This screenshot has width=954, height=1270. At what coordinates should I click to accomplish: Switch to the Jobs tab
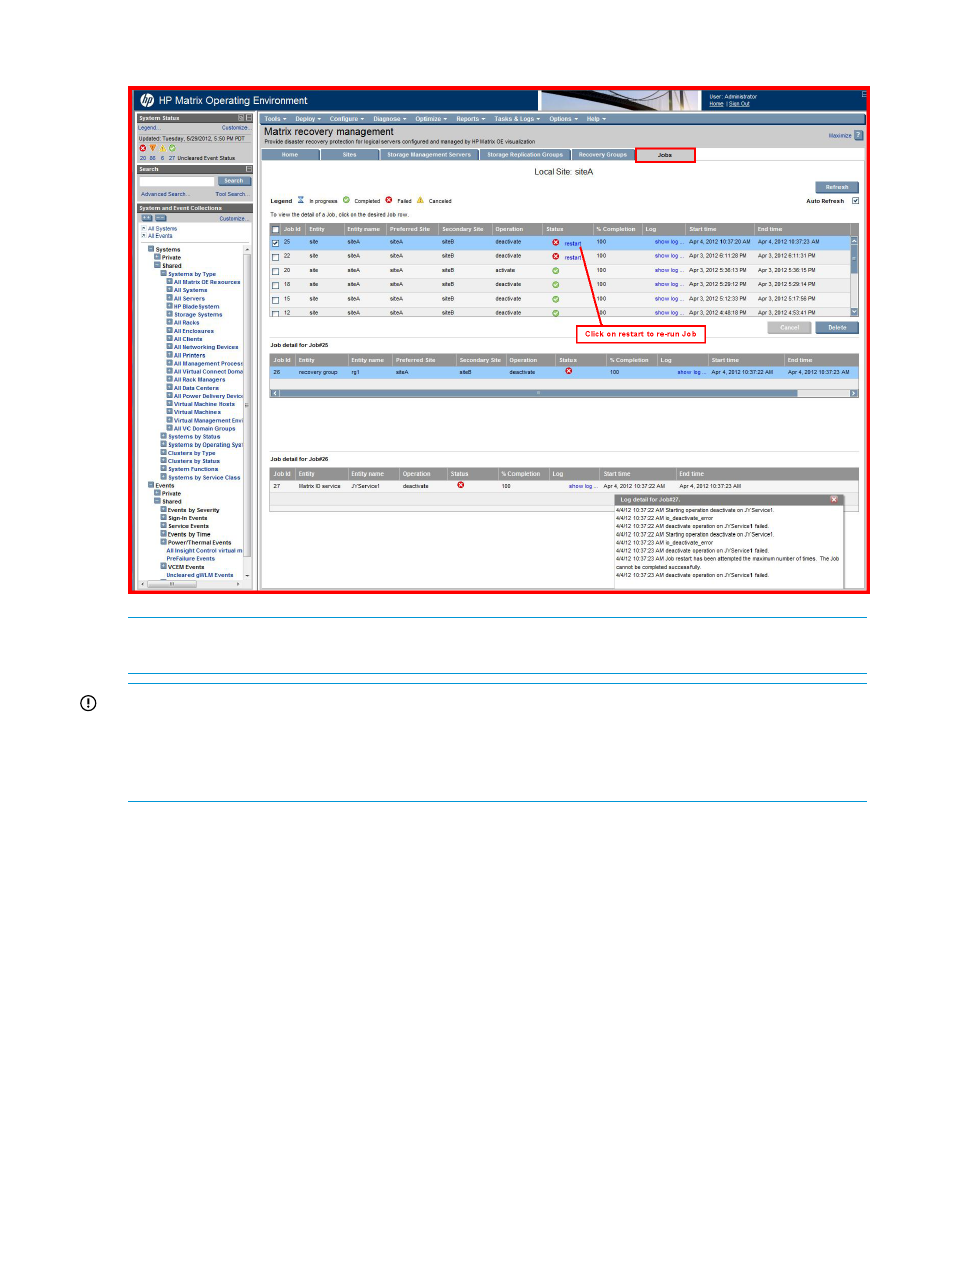pos(665,155)
